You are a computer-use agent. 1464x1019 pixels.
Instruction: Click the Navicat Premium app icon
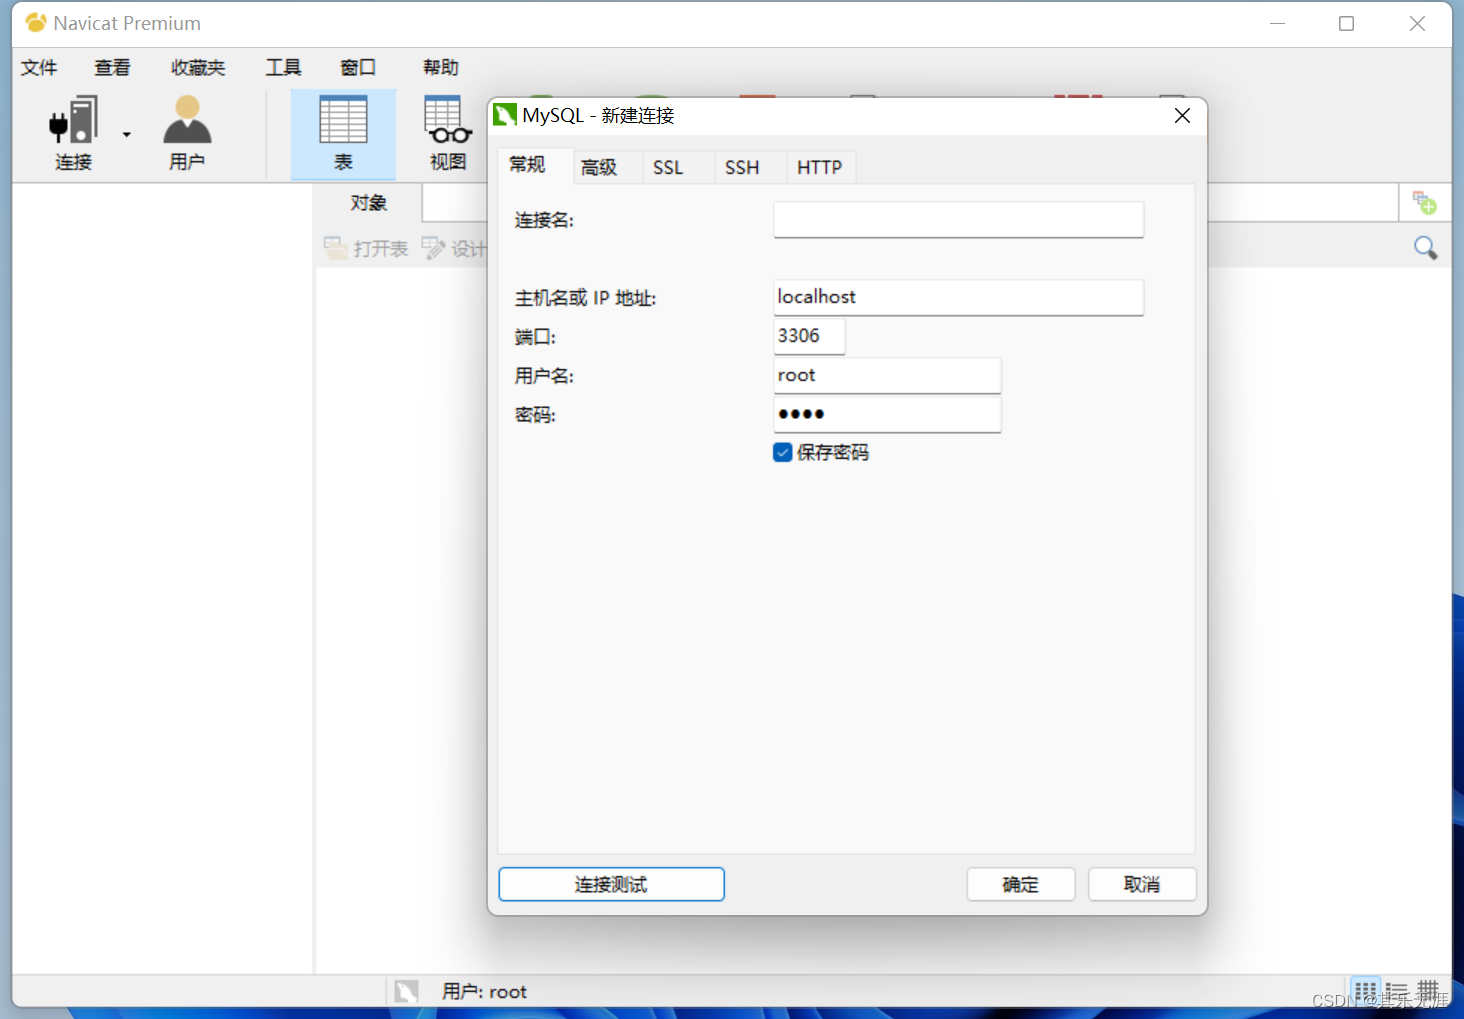36,22
